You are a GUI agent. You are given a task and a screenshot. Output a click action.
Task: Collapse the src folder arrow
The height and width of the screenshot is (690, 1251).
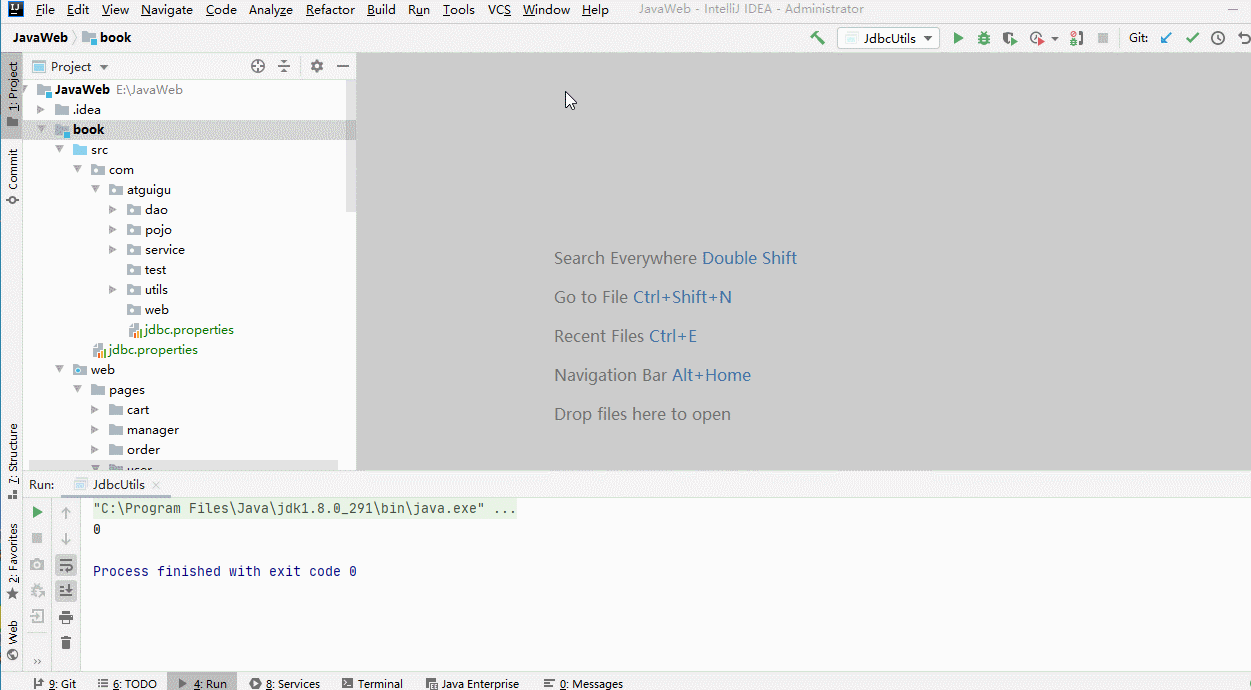[59, 150]
